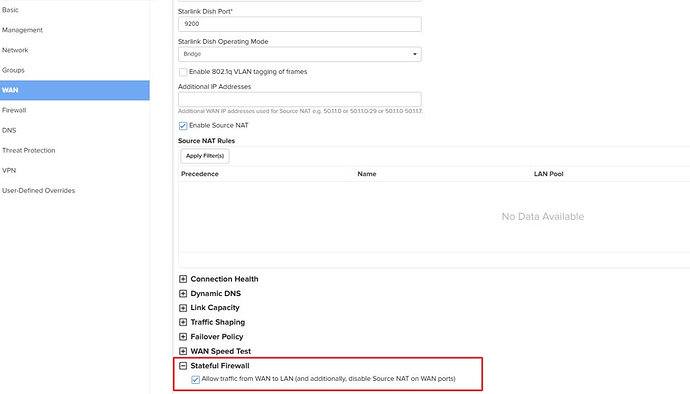Expand the Failover Policy section
690x394 pixels.
183,337
